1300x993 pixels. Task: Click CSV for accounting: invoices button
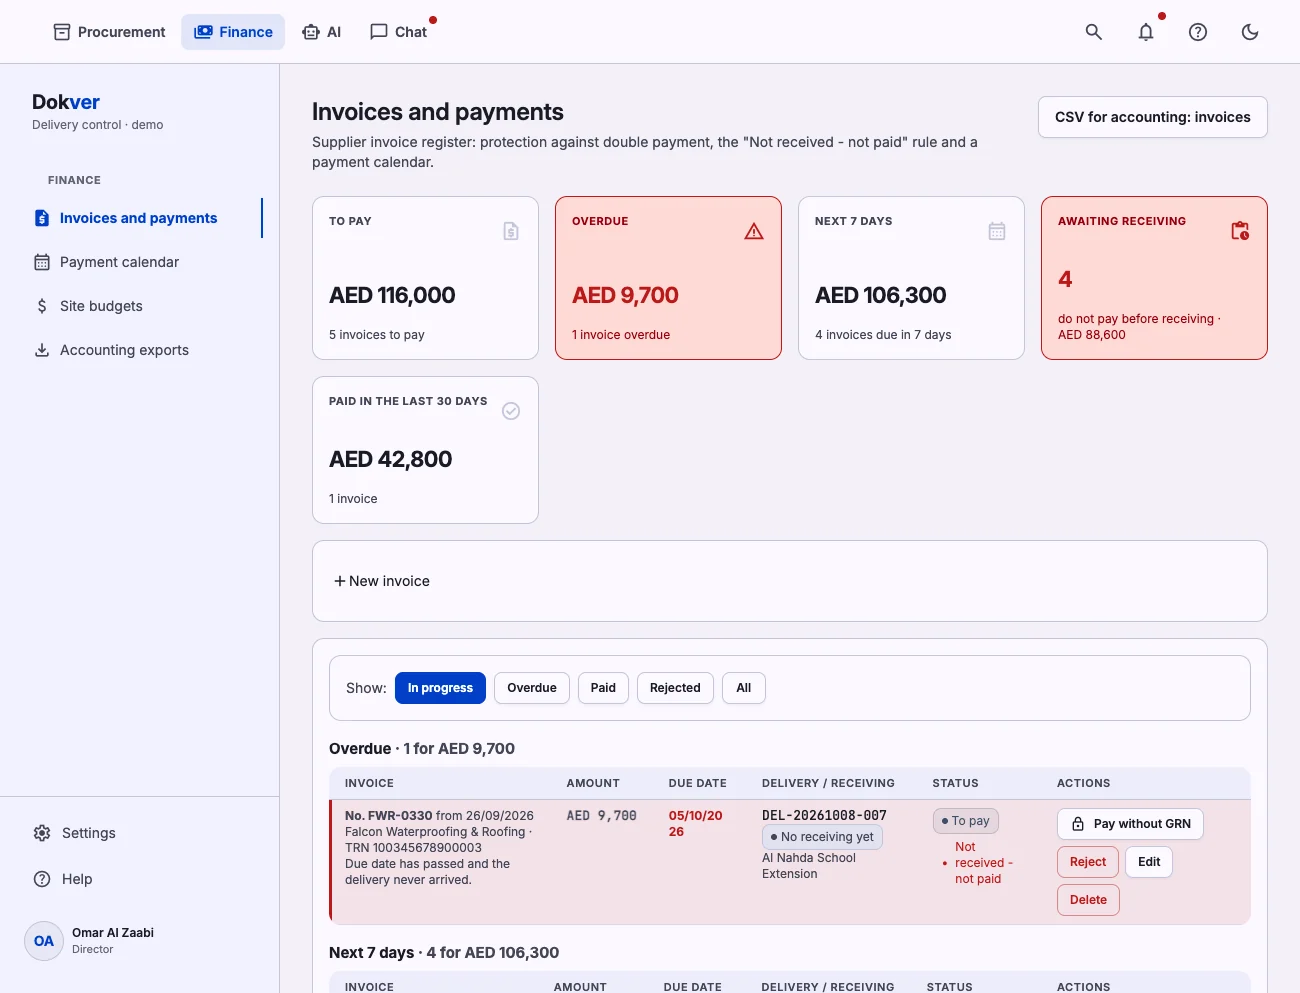coord(1153,117)
